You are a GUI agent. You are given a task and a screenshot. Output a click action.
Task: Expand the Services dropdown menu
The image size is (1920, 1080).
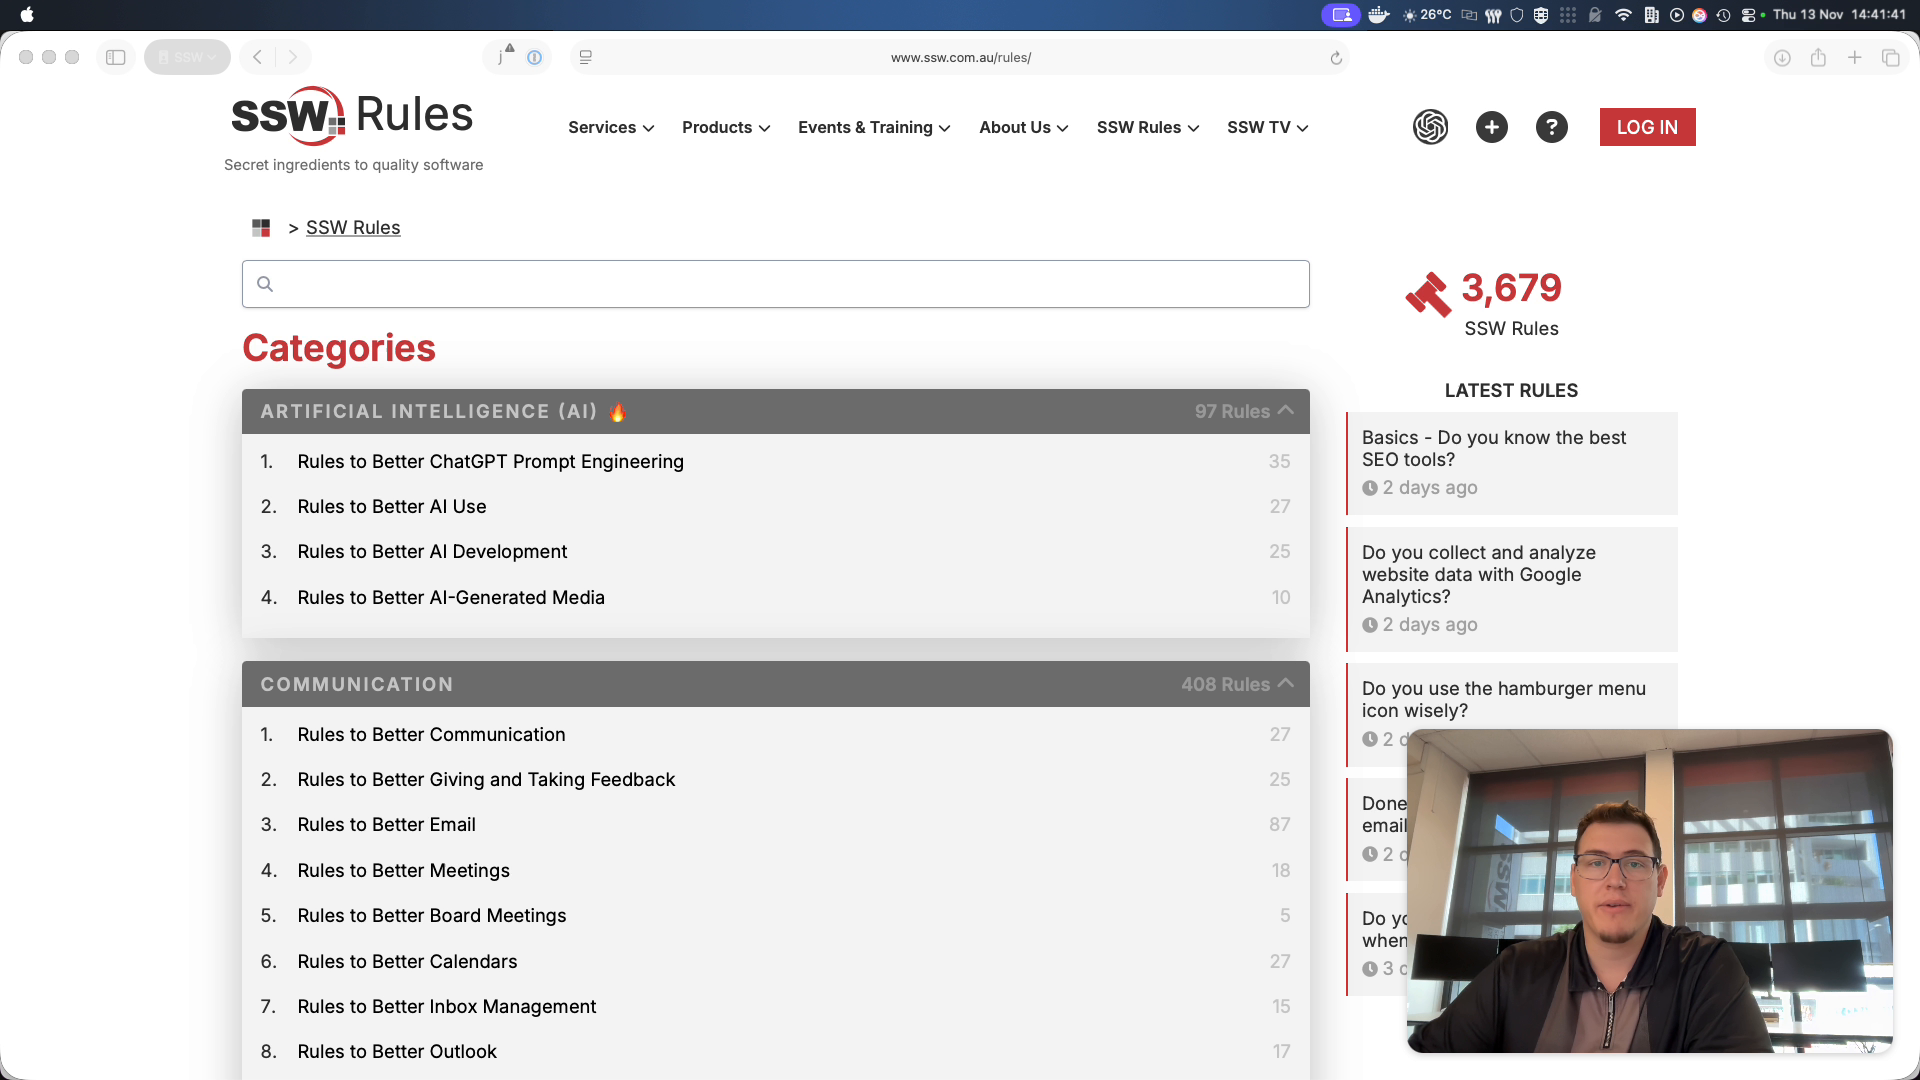611,128
